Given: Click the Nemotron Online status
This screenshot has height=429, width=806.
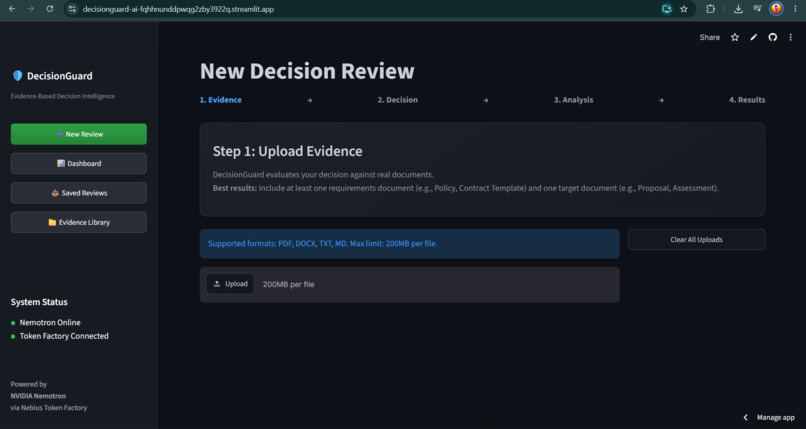Looking at the screenshot, I should [50, 322].
